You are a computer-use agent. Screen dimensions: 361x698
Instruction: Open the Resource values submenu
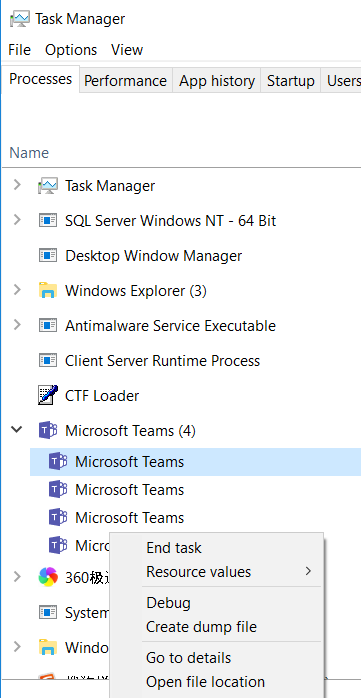point(199,572)
